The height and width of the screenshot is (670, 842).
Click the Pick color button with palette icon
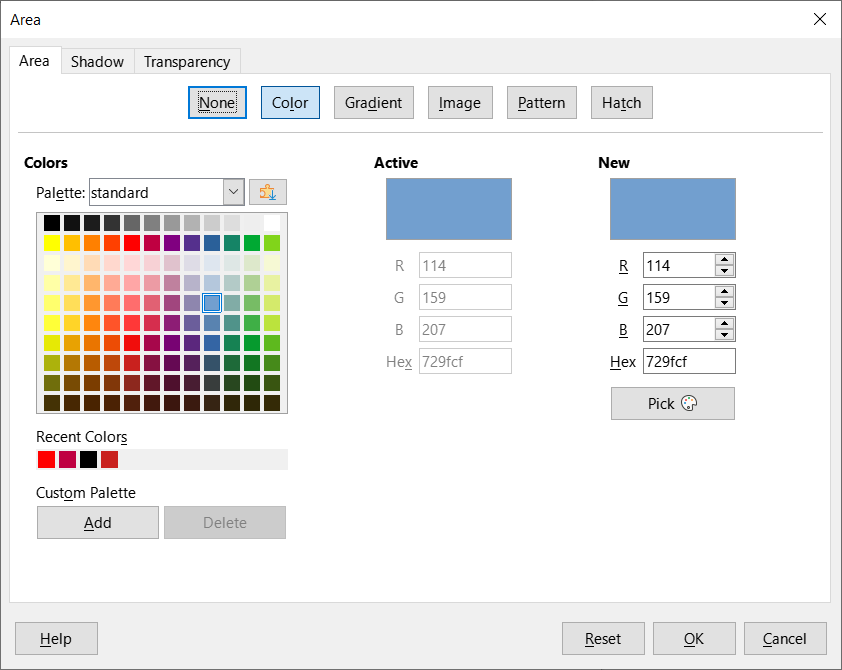(672, 404)
